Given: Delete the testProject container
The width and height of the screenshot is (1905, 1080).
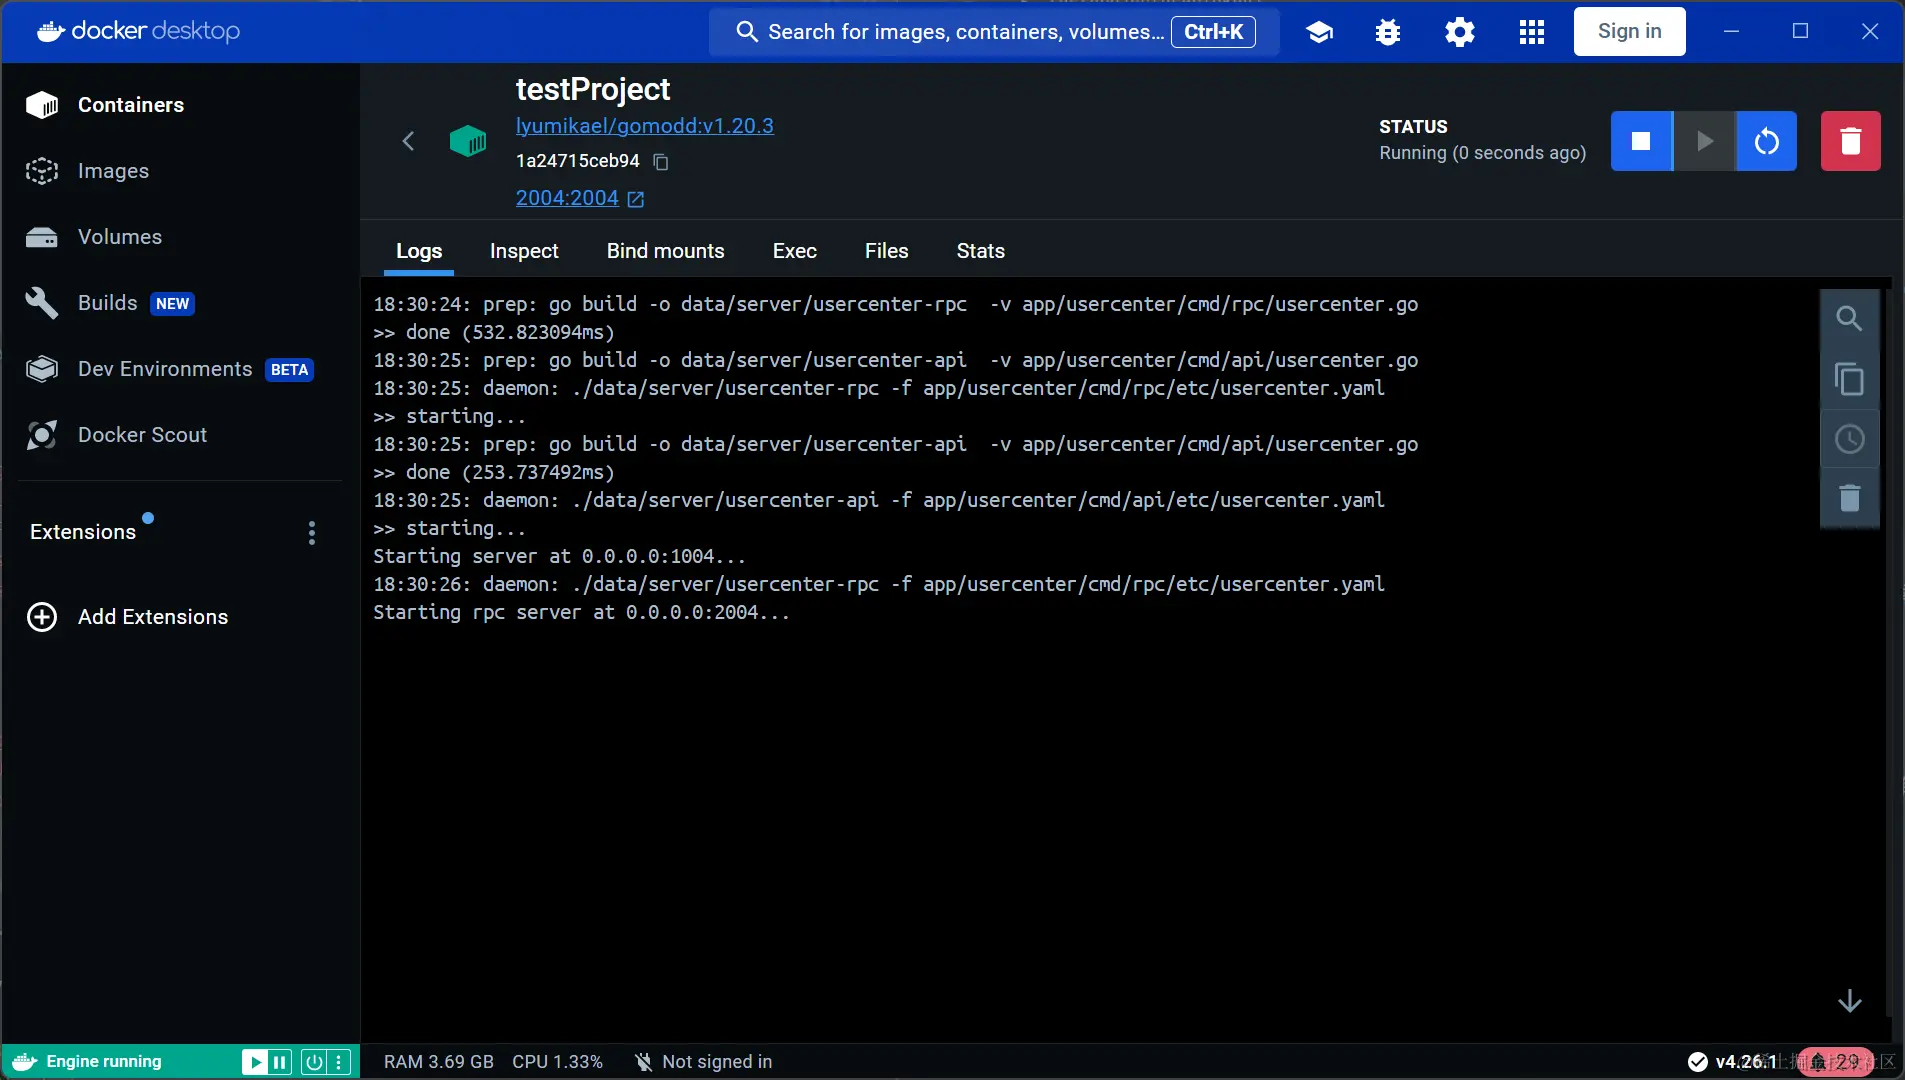Looking at the screenshot, I should point(1850,141).
